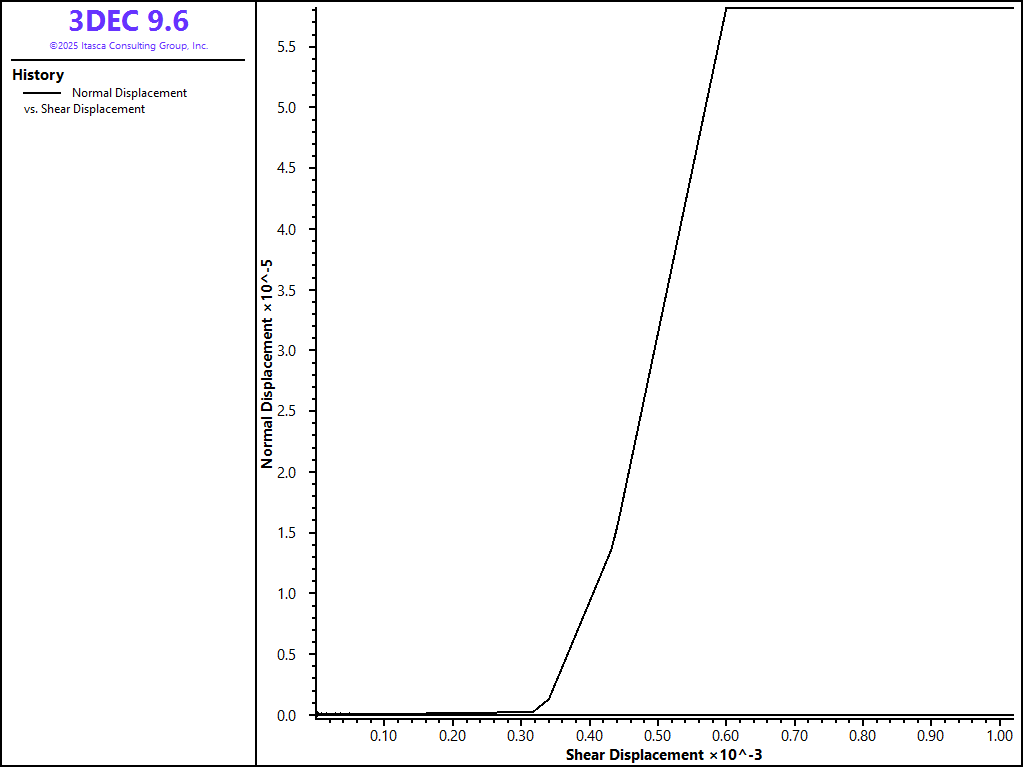Select the History legend heading
This screenshot has width=1024, height=768.
[38, 75]
